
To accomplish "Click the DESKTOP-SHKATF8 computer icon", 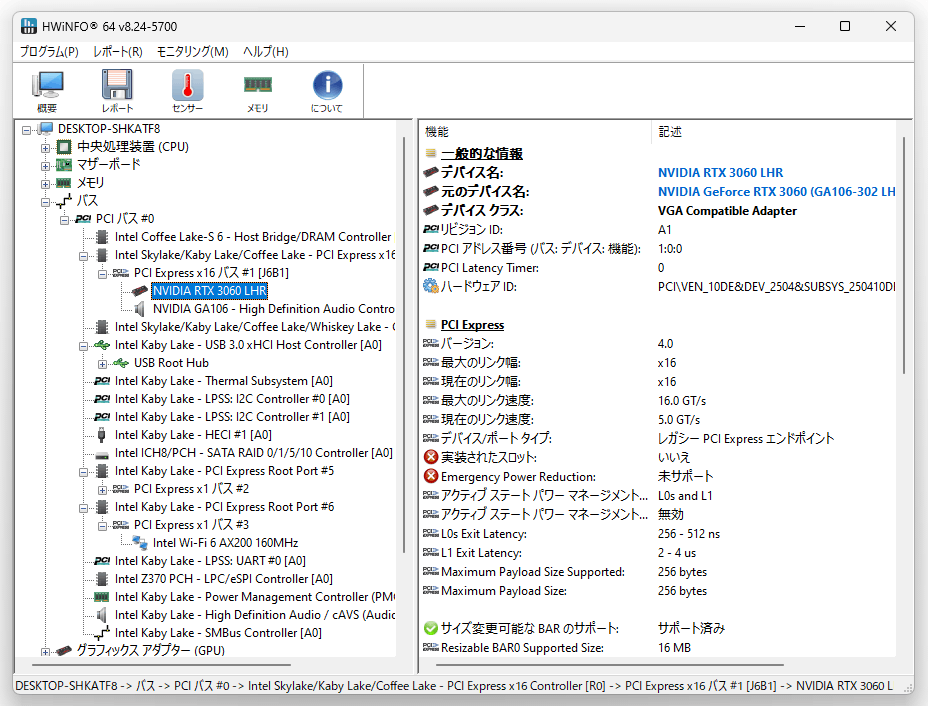I will (x=46, y=128).
